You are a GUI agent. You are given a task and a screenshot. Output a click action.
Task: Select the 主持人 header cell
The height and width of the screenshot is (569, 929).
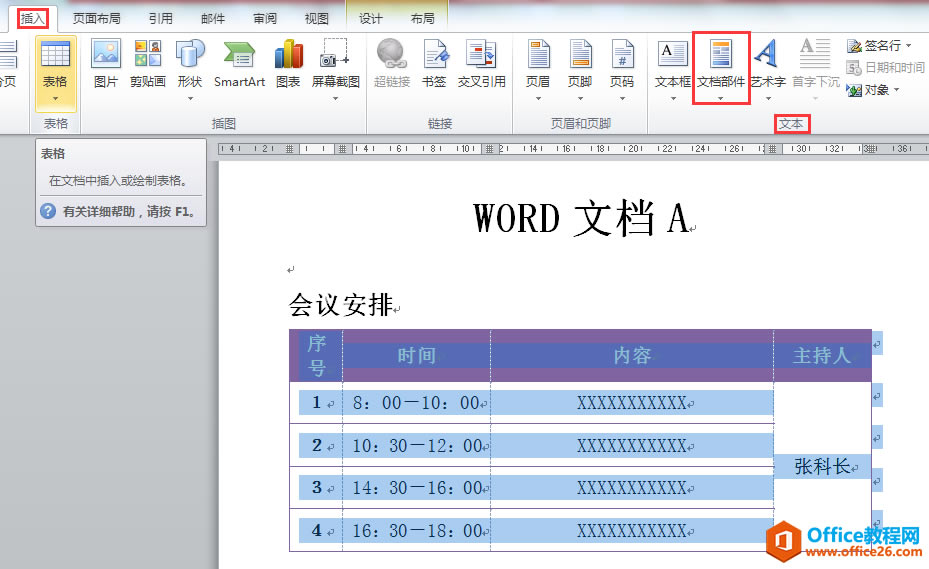pyautogui.click(x=822, y=356)
